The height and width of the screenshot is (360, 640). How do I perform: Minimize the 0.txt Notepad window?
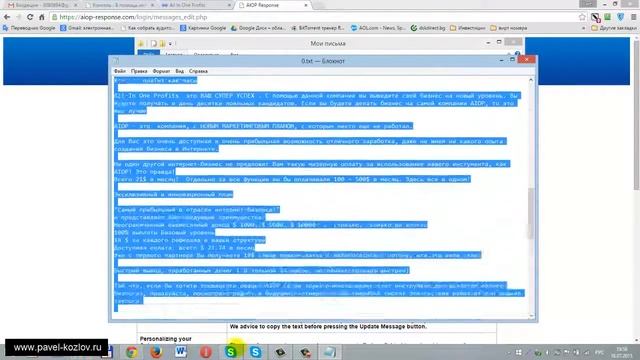click(502, 60)
